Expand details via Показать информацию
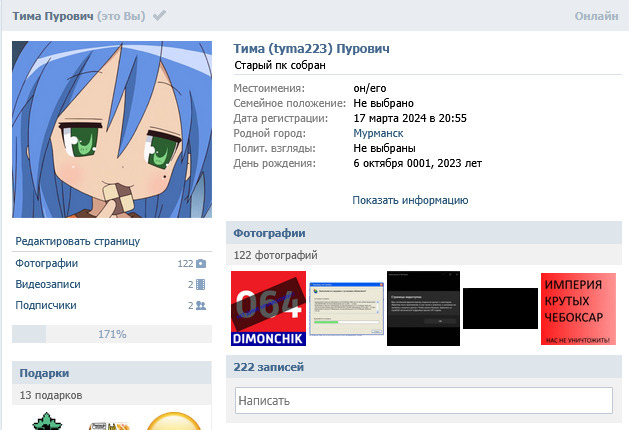The height and width of the screenshot is (430, 629). click(410, 200)
